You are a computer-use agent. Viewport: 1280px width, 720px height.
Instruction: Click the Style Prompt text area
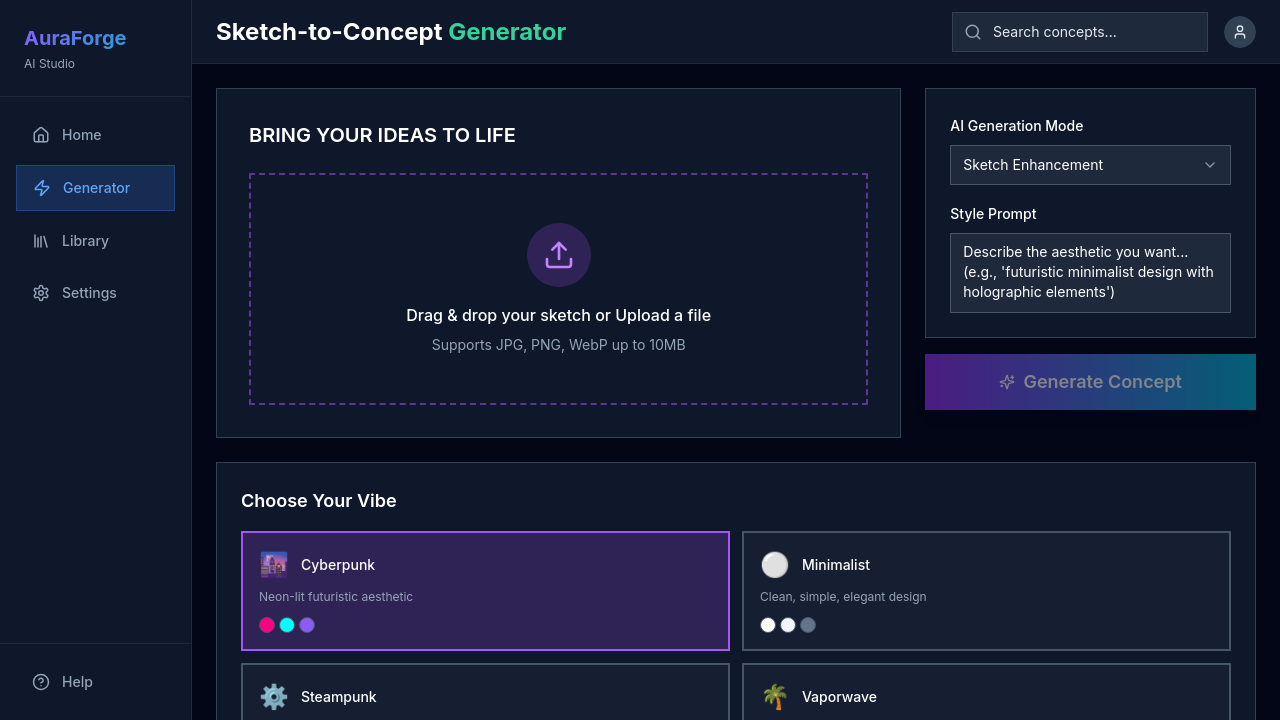pyautogui.click(x=1090, y=272)
